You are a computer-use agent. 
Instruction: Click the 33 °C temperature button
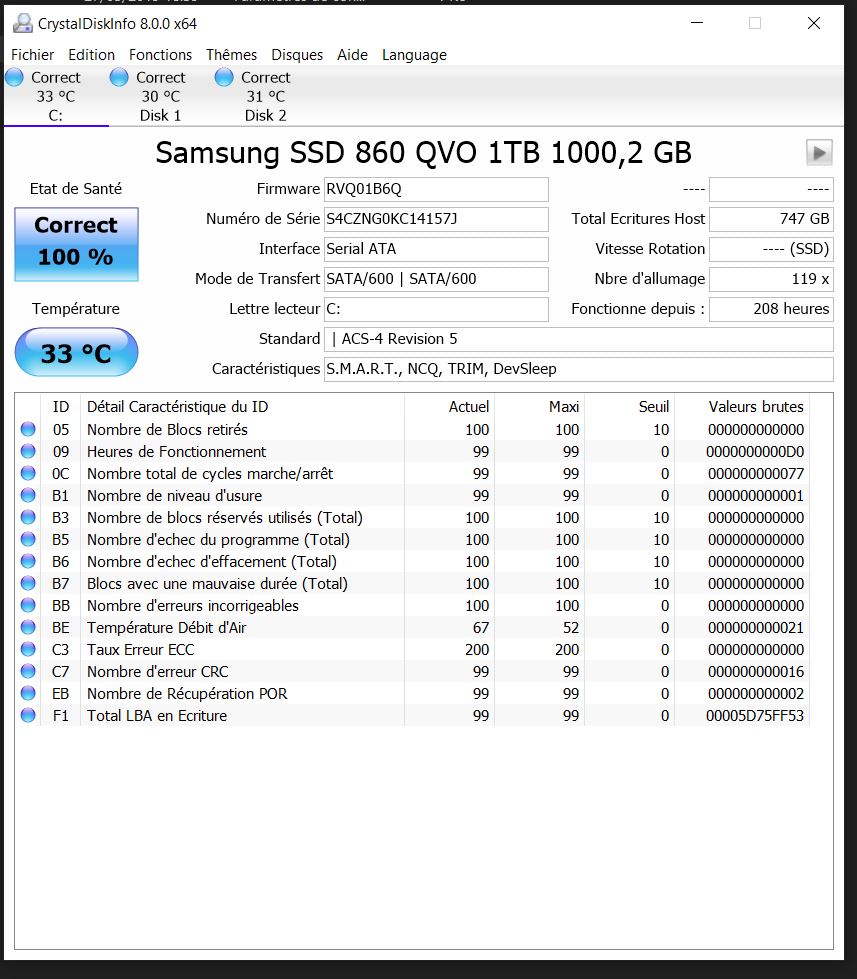(x=76, y=352)
